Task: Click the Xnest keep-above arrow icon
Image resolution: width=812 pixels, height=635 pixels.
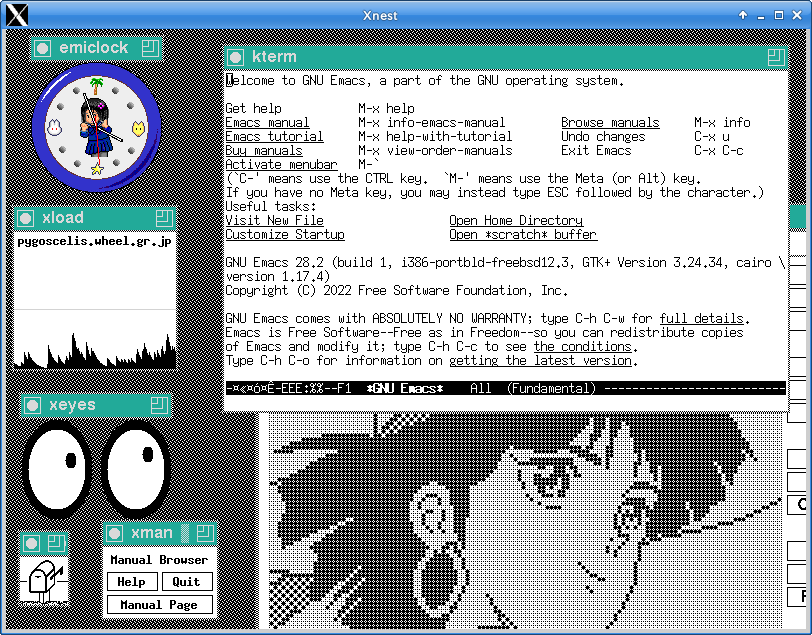Action: (x=743, y=15)
